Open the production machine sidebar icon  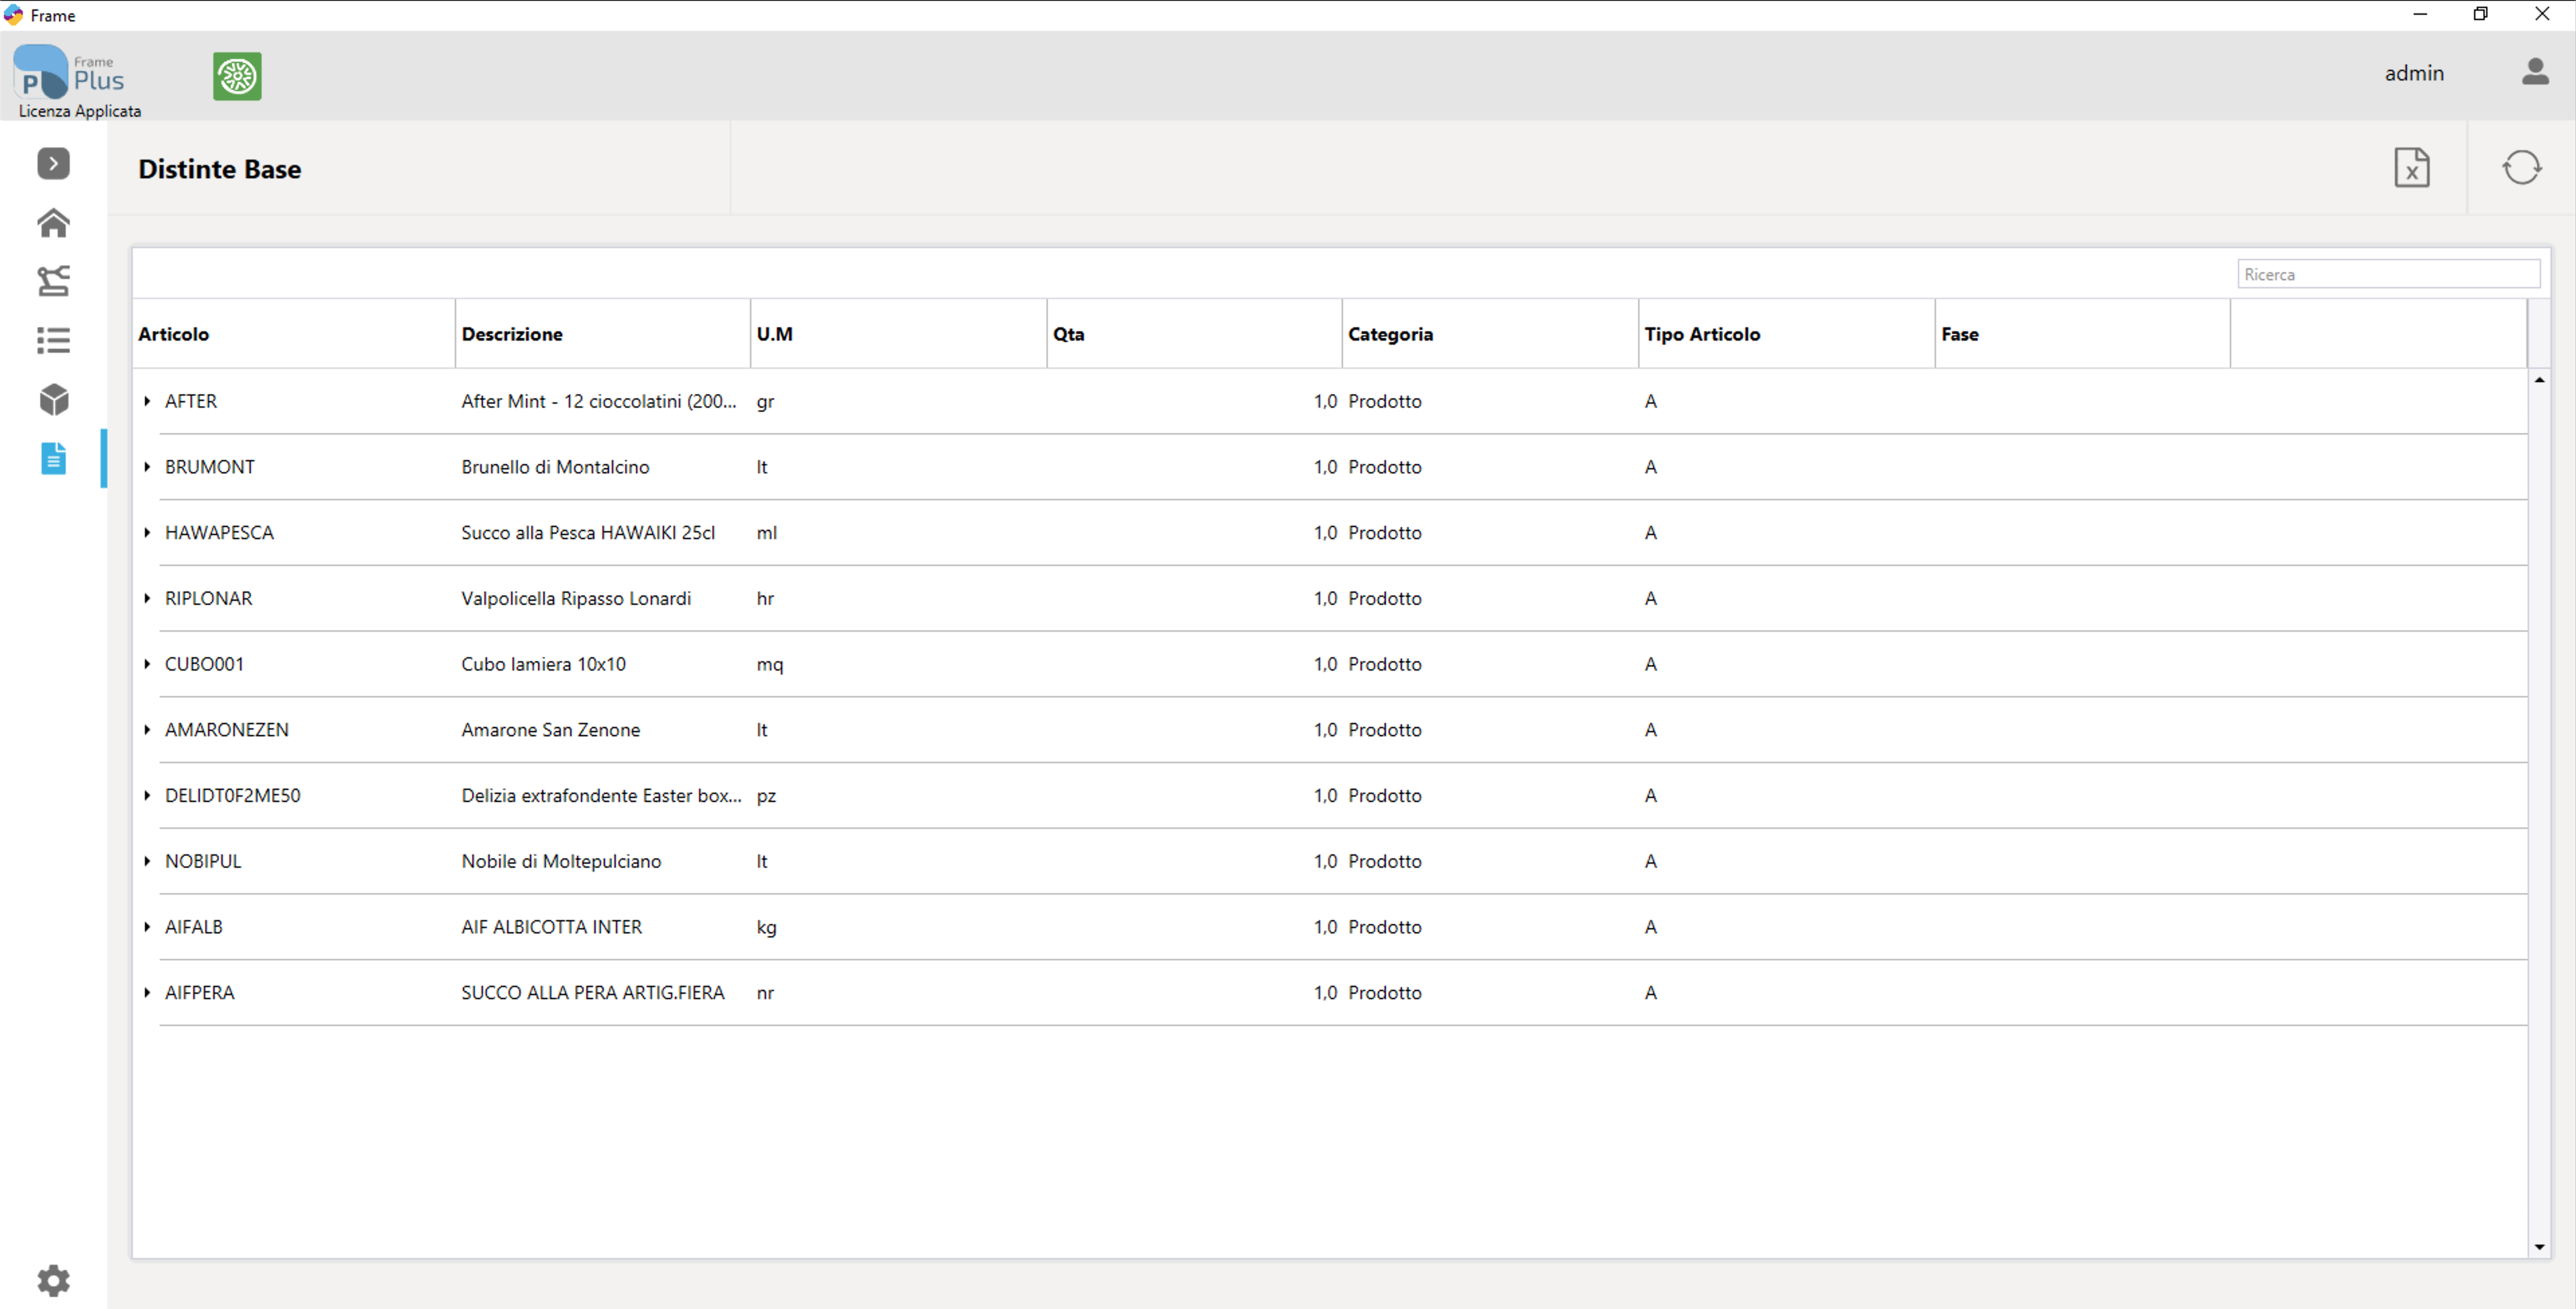[x=53, y=281]
